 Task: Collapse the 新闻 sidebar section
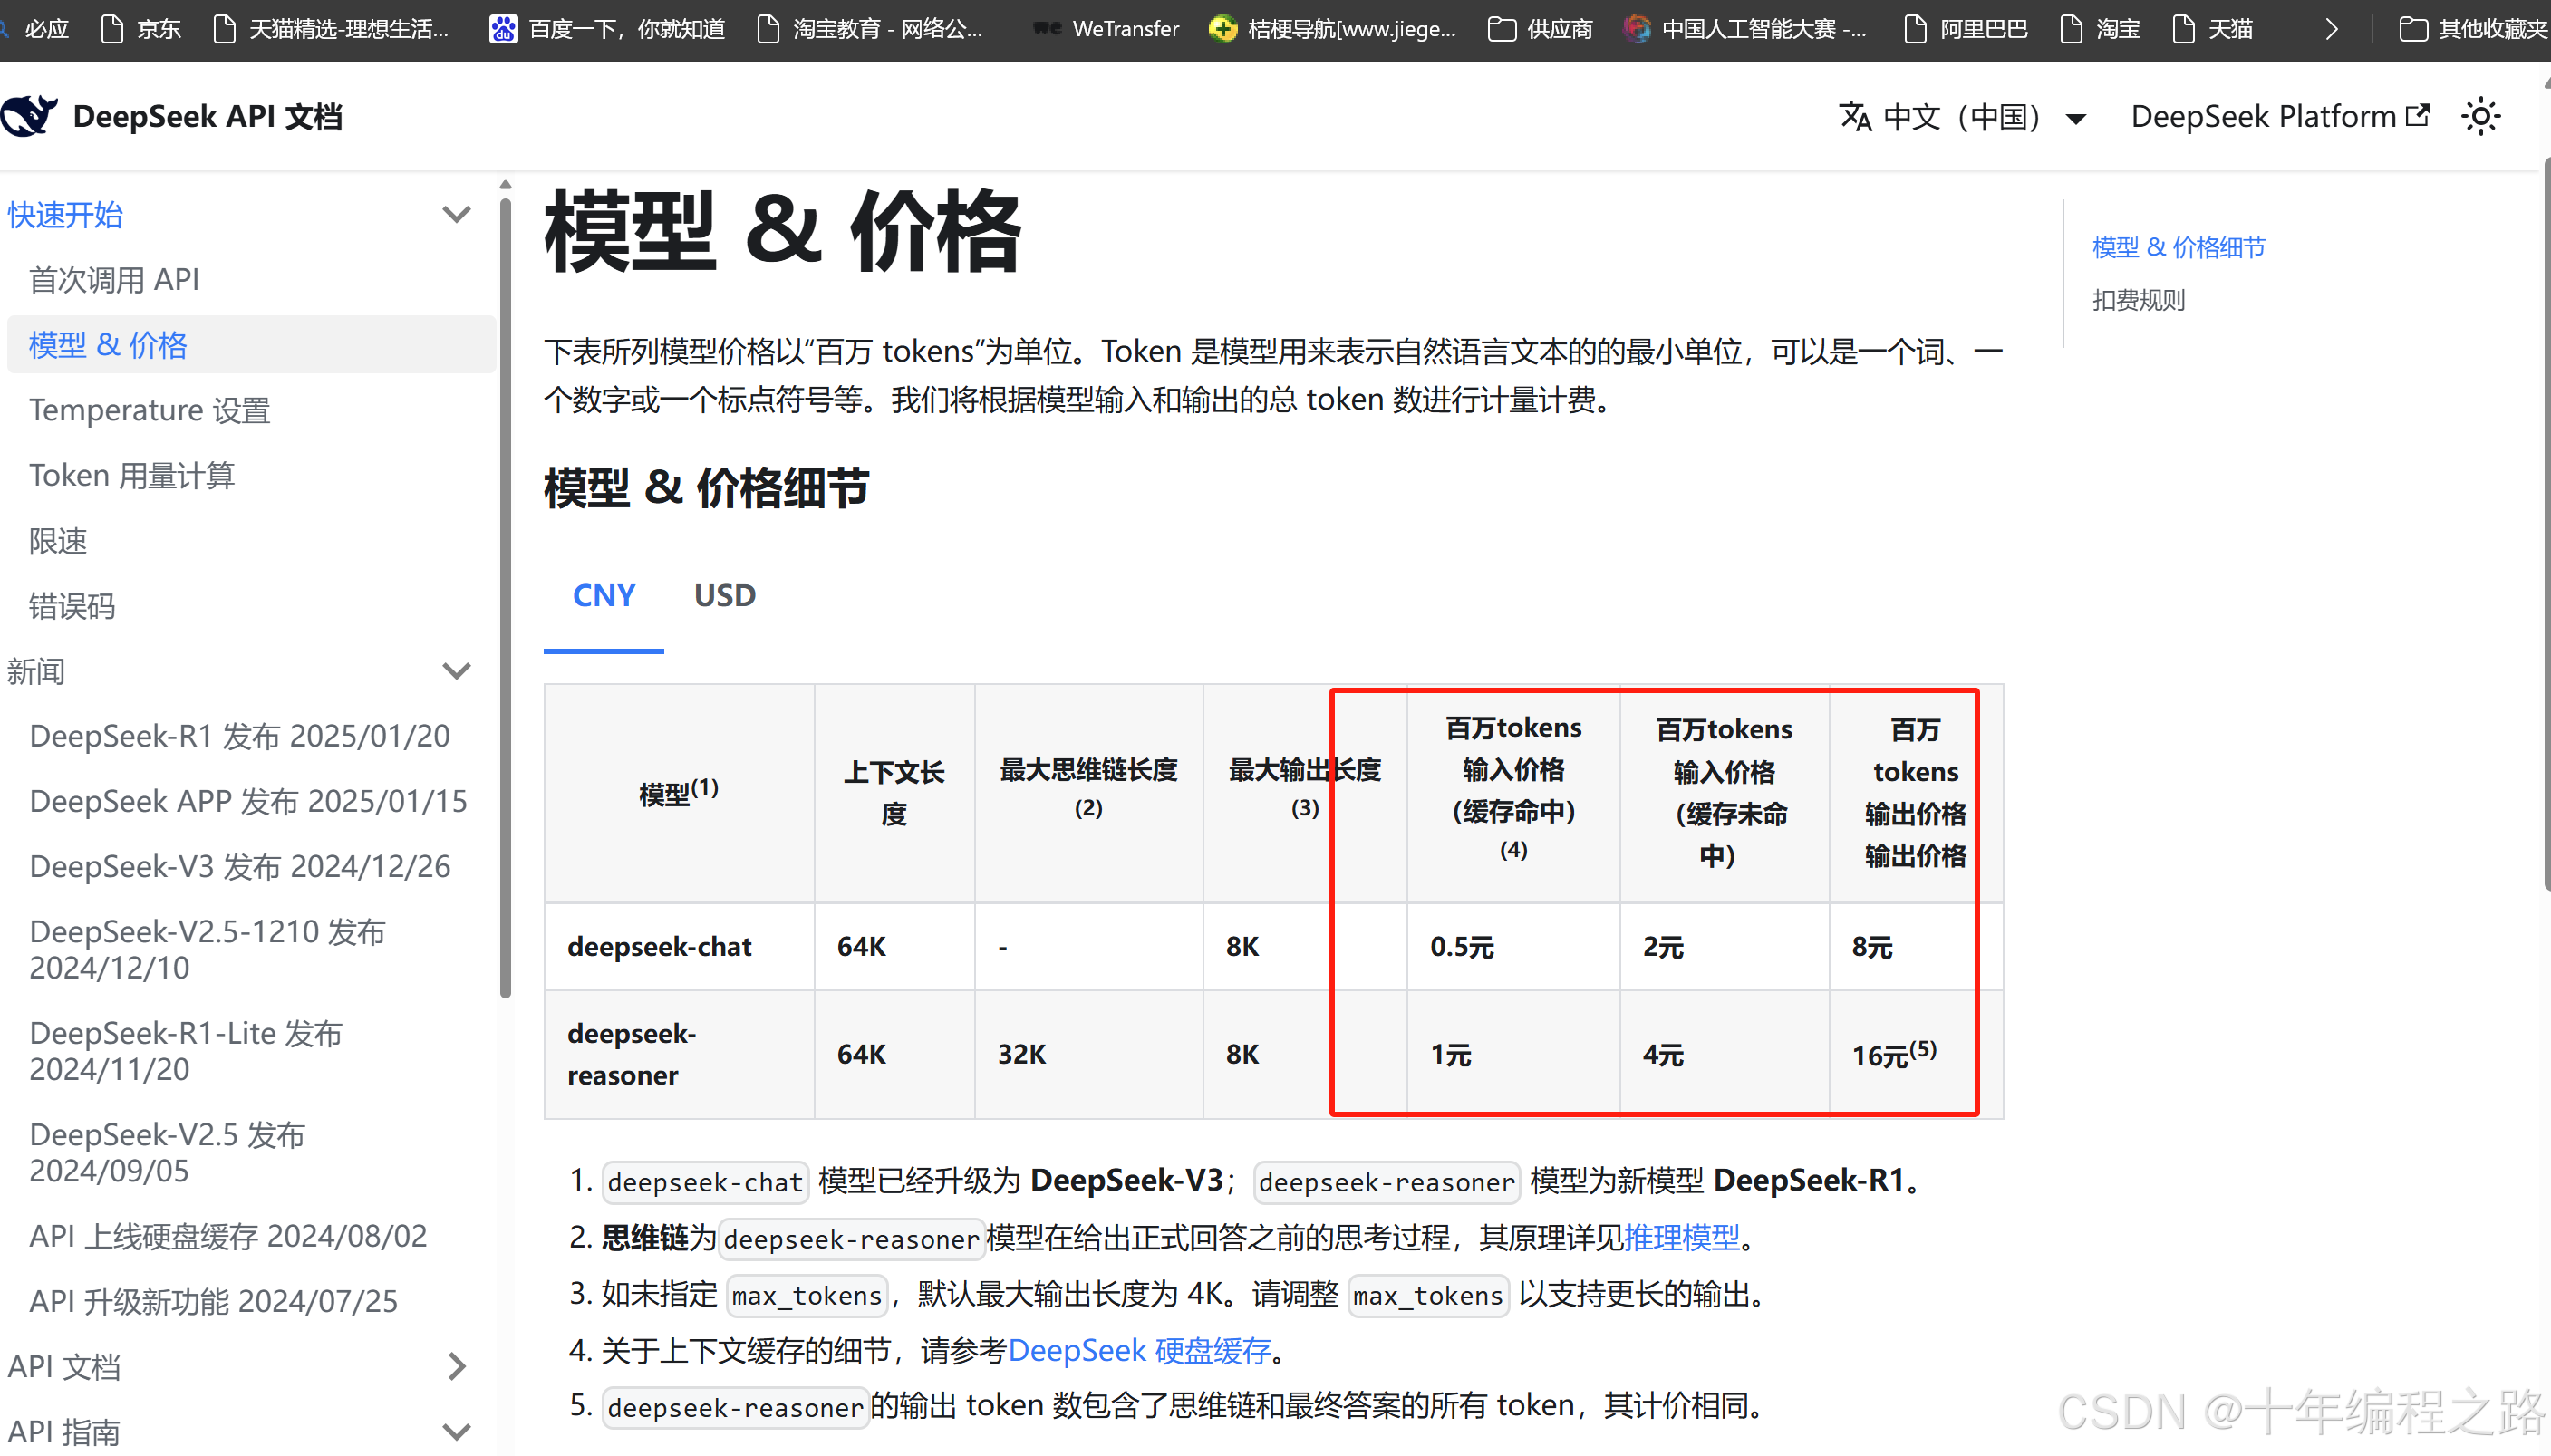pyautogui.click(x=456, y=670)
